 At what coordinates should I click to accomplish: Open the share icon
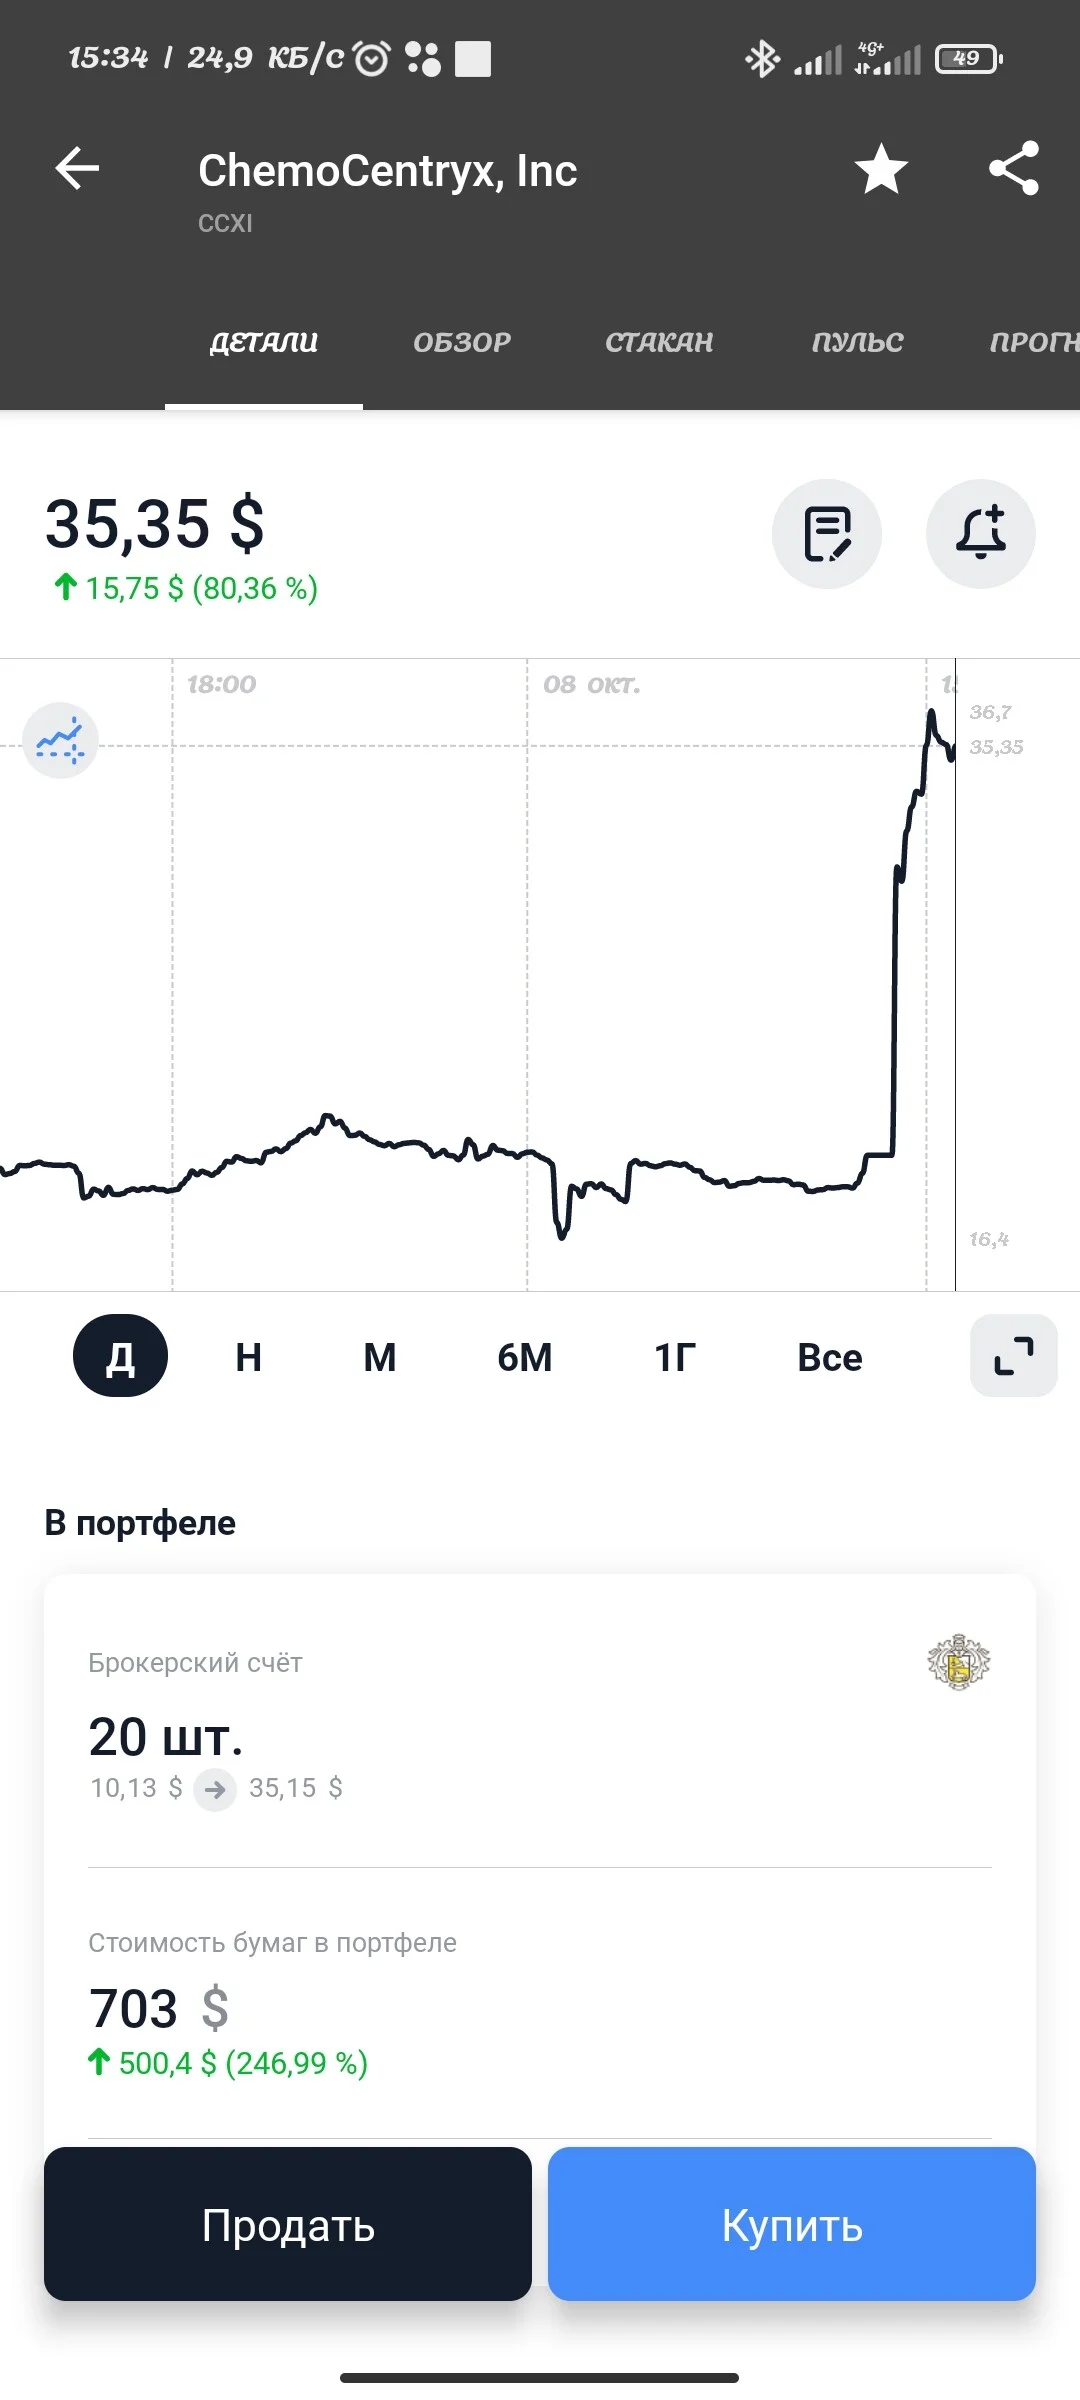click(x=1014, y=168)
